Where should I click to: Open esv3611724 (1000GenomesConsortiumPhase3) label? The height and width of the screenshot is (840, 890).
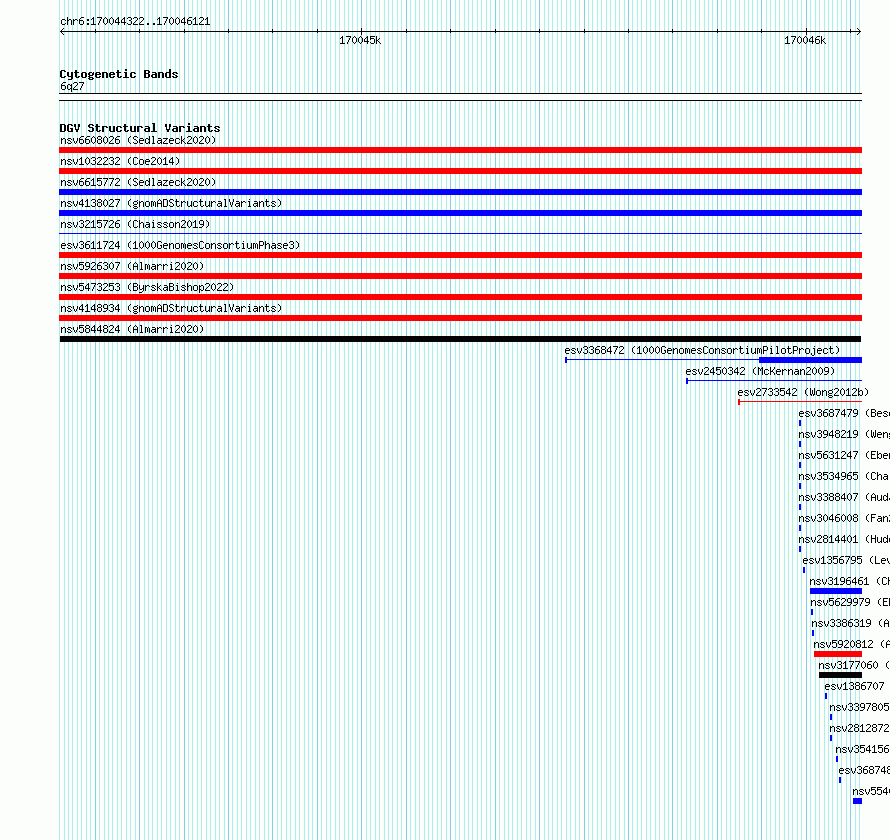(180, 245)
